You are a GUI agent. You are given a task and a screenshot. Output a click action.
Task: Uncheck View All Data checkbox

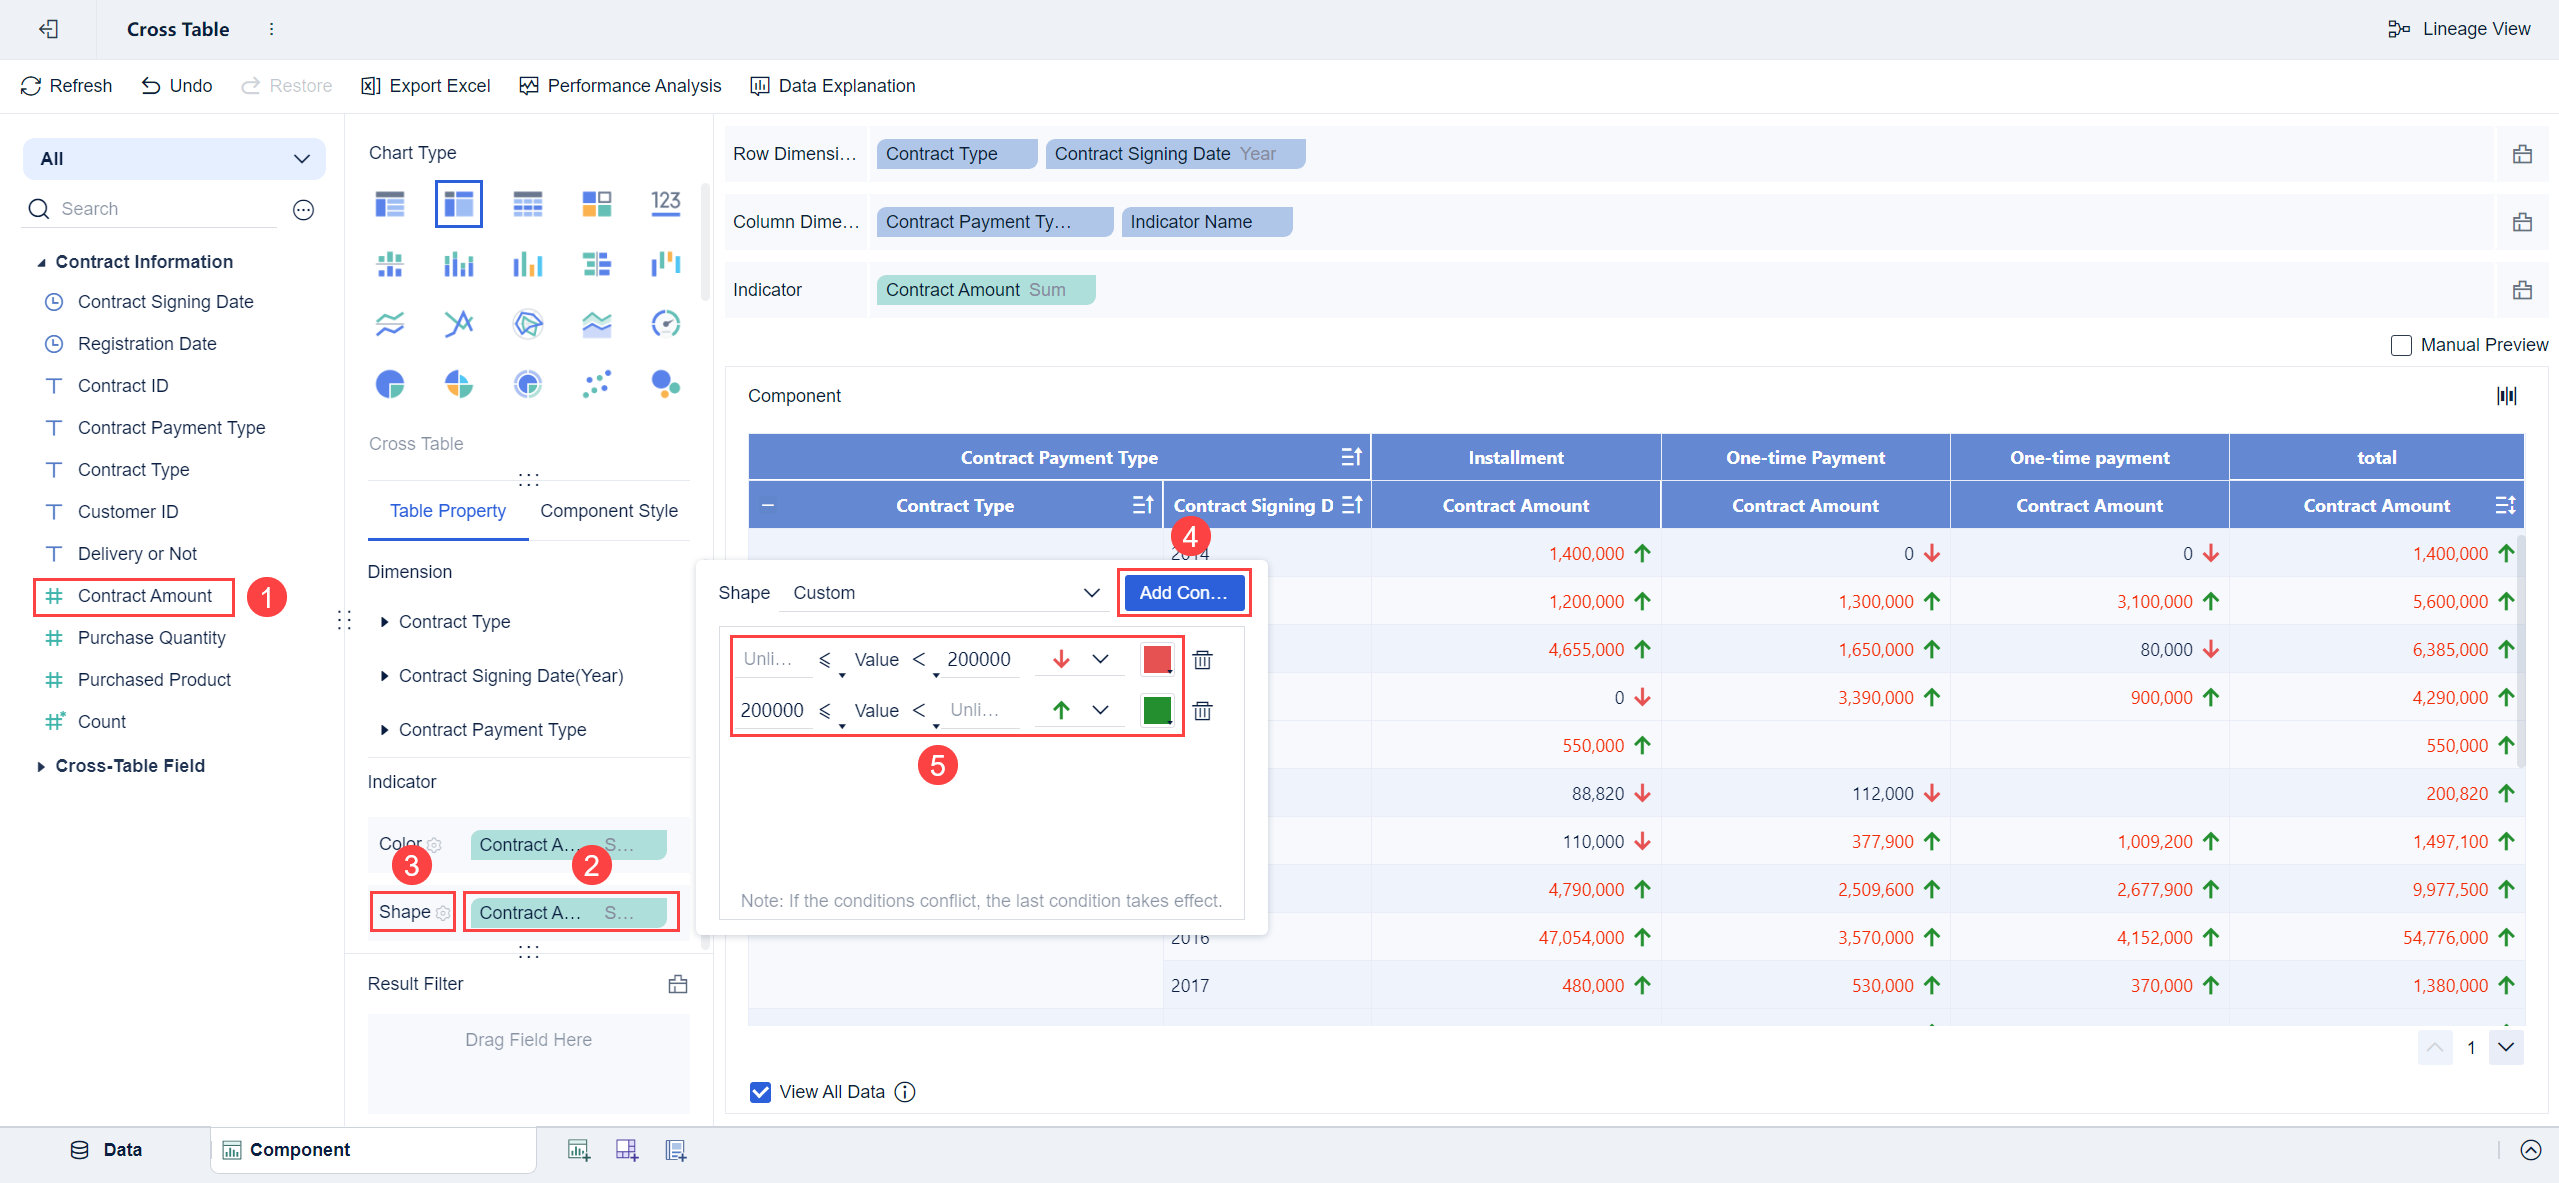tap(760, 1092)
